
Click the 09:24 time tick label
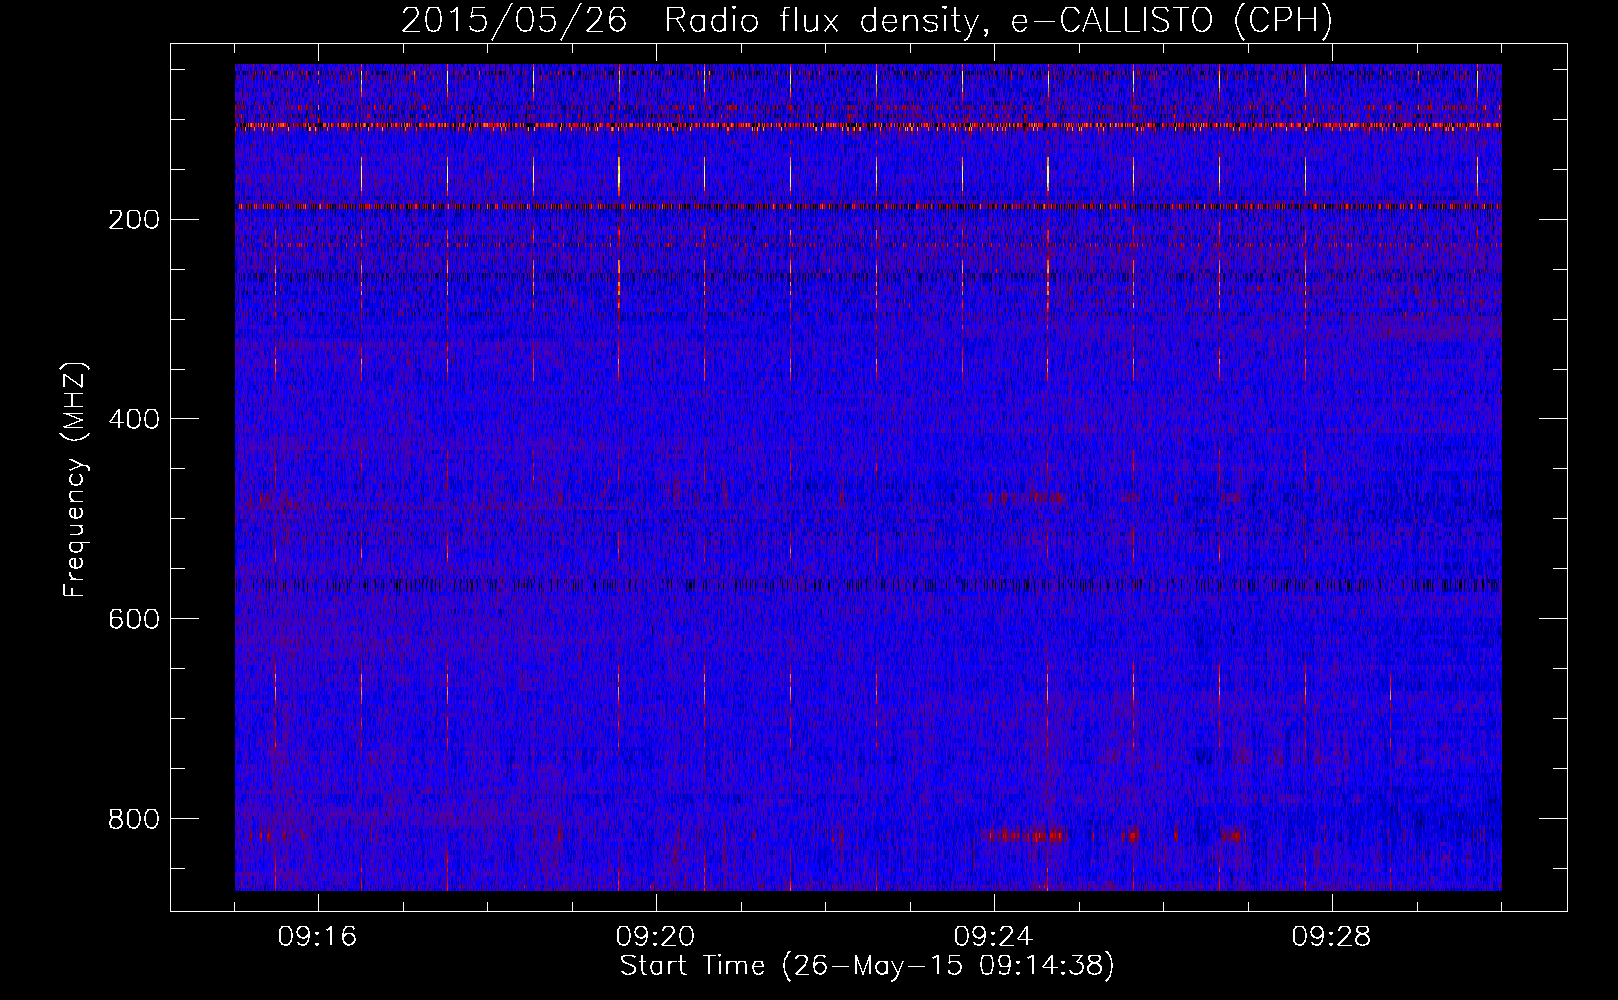coord(994,937)
